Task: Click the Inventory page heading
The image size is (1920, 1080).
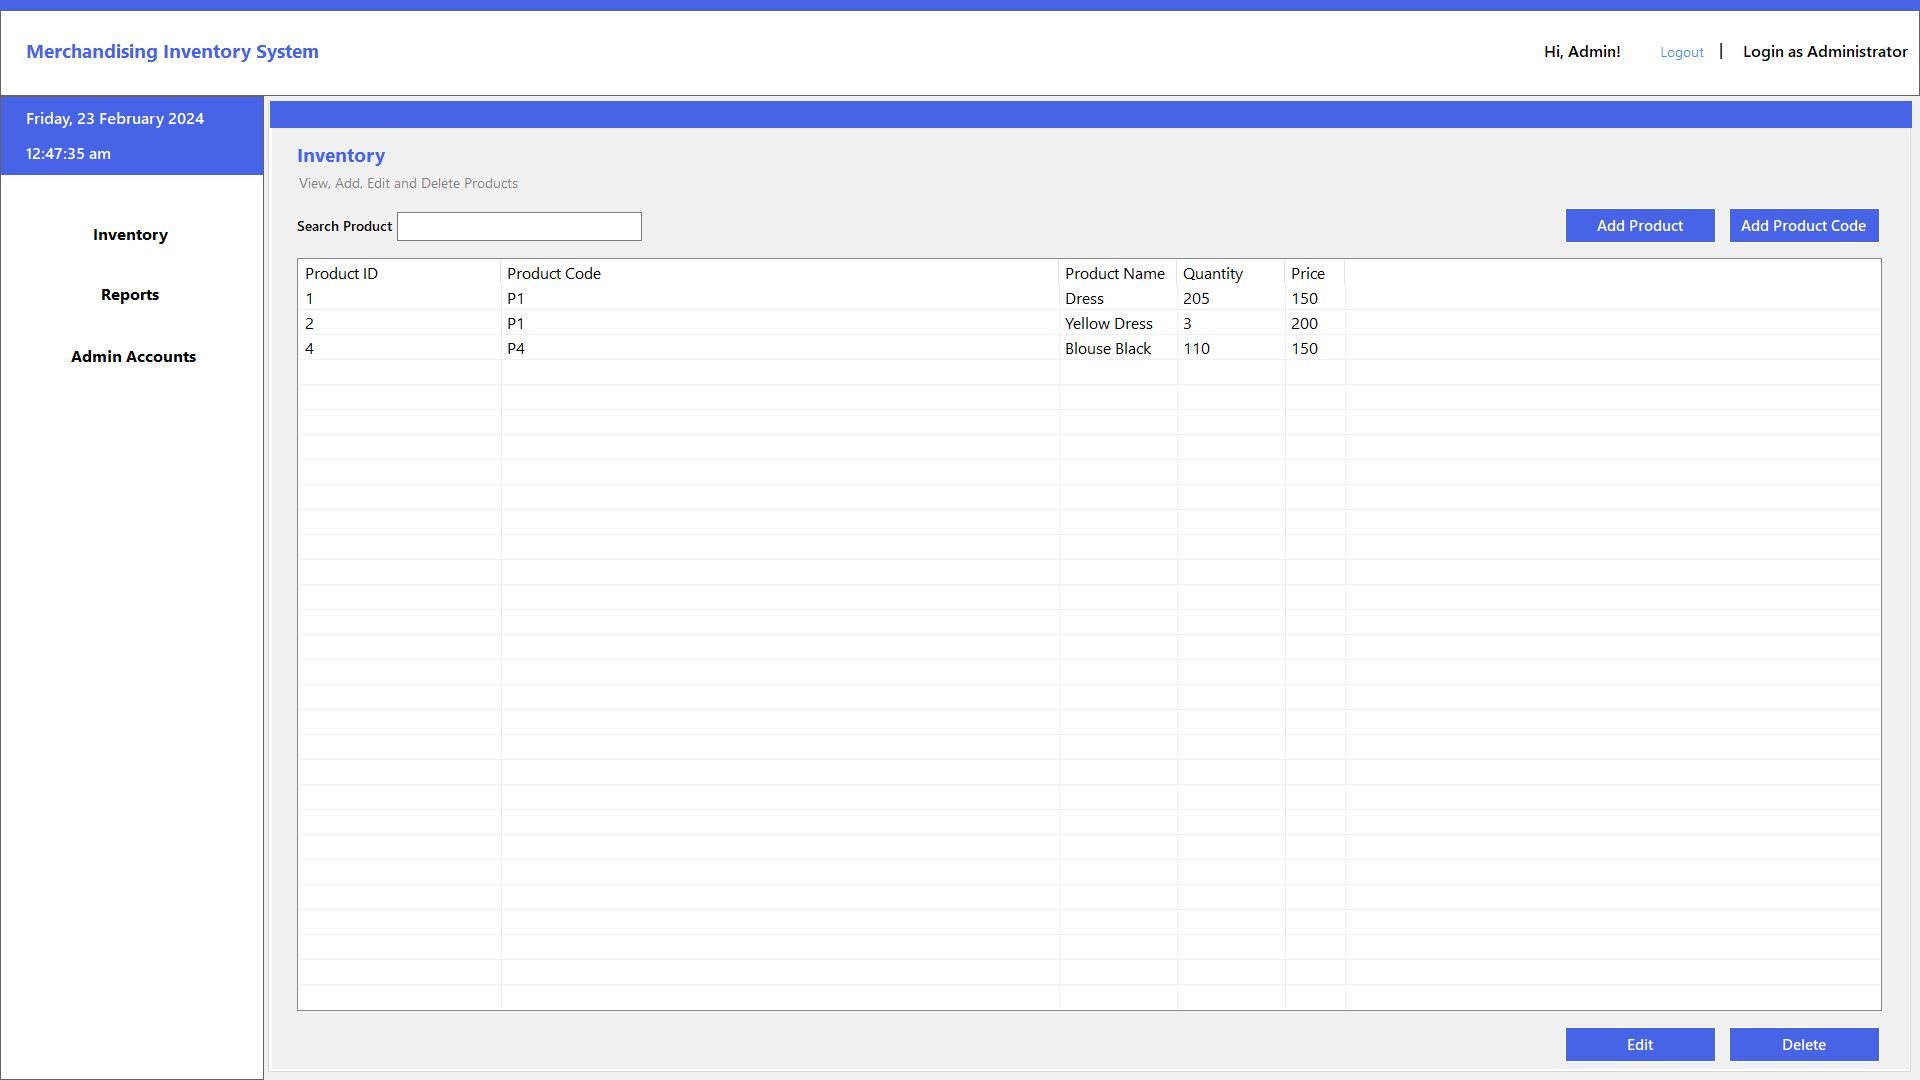Action: click(340, 156)
